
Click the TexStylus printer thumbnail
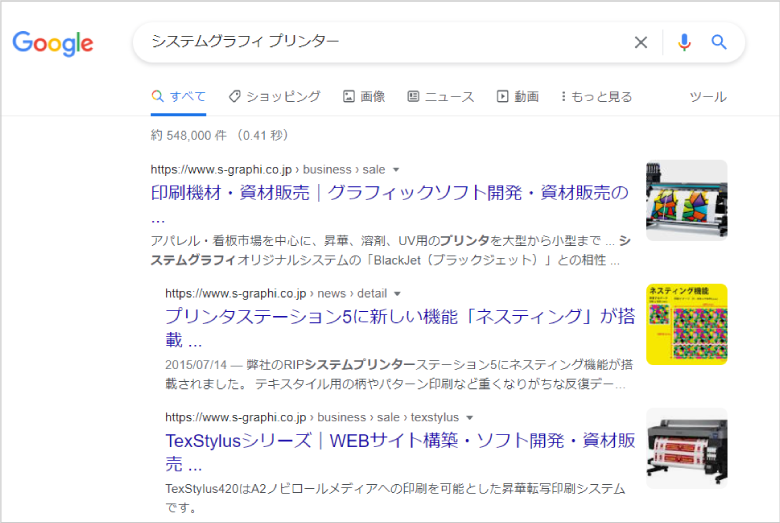(686, 448)
